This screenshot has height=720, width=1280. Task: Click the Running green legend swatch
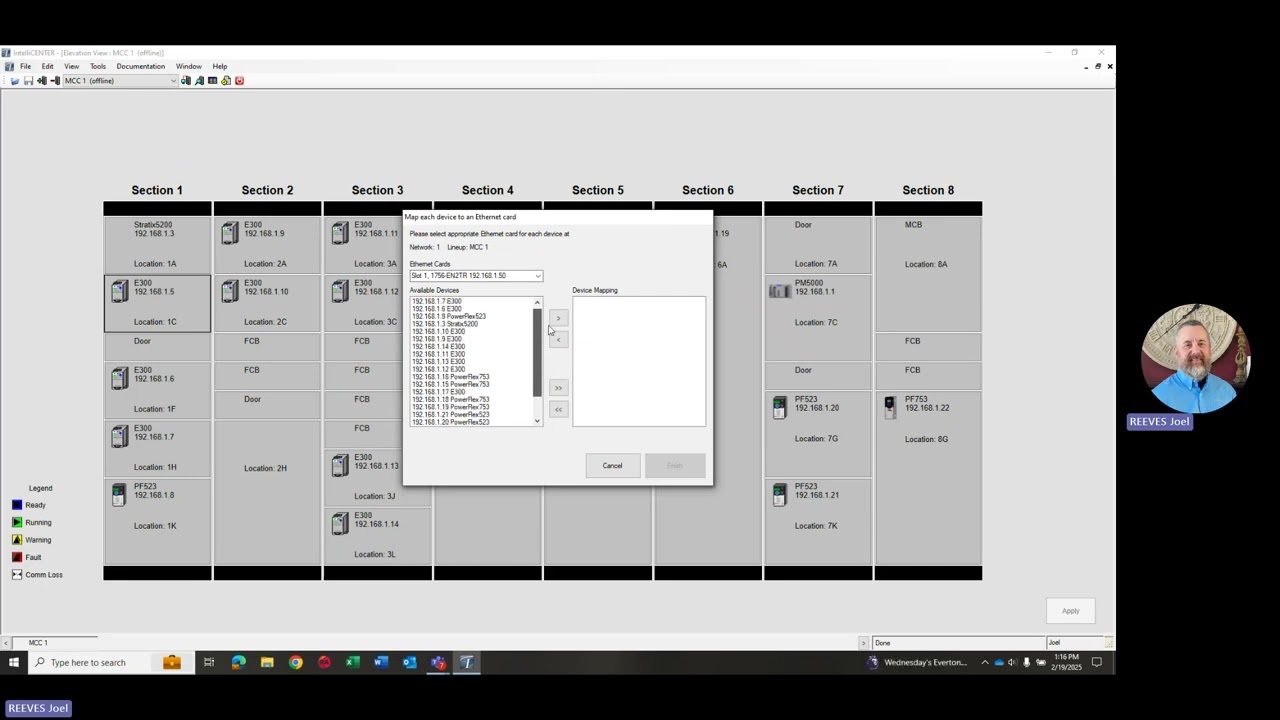tap(17, 522)
